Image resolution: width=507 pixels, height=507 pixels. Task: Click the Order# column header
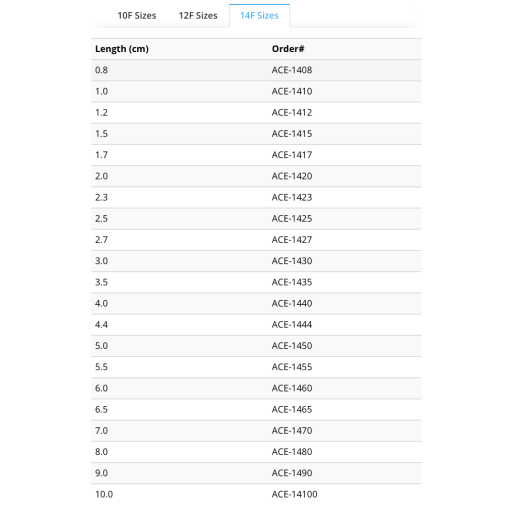tap(288, 49)
